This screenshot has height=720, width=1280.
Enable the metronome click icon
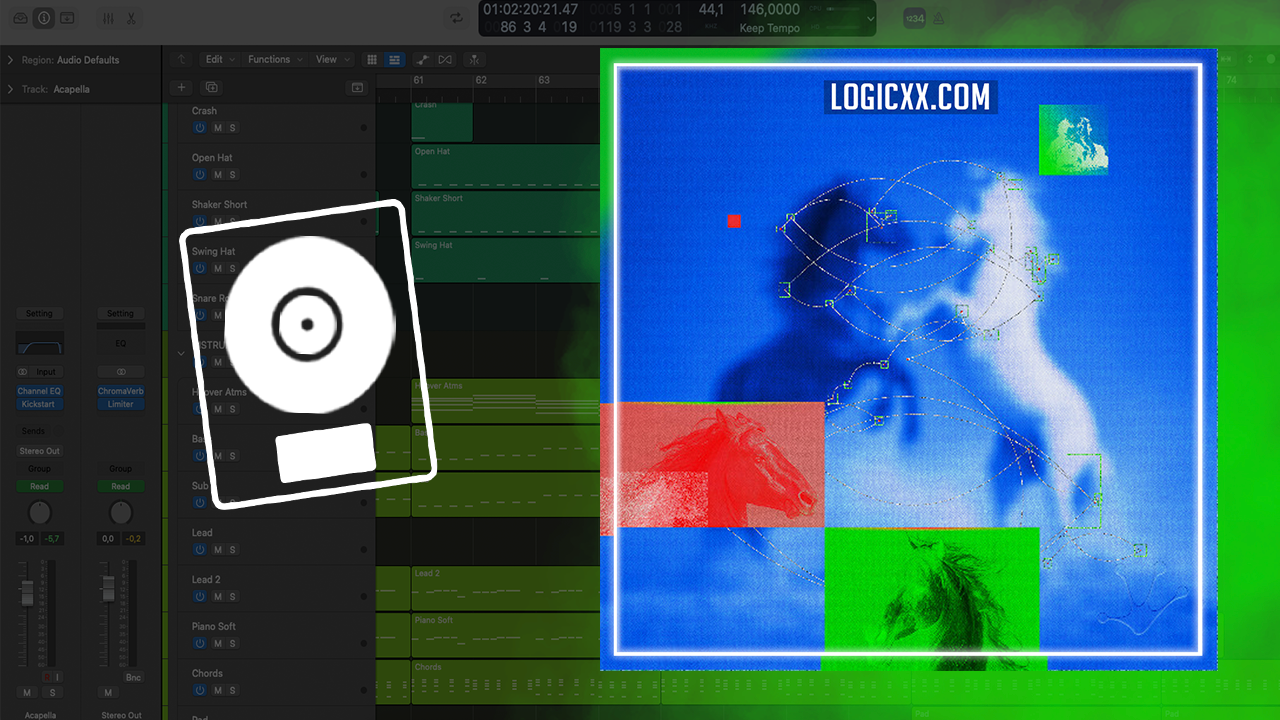(x=939, y=18)
